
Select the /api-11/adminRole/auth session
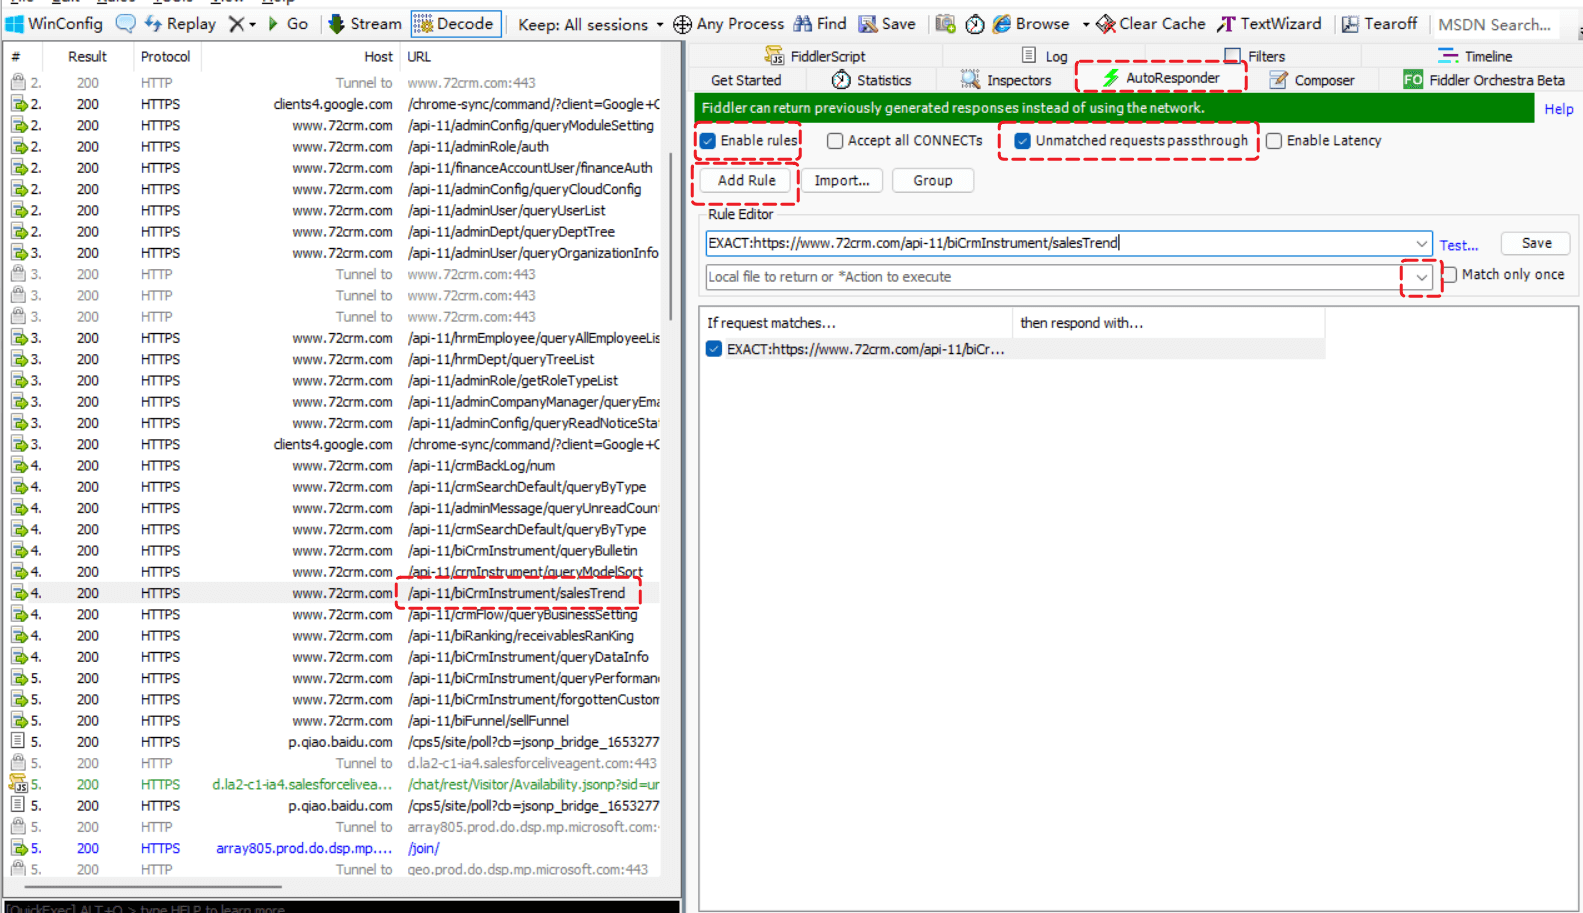pos(333,146)
